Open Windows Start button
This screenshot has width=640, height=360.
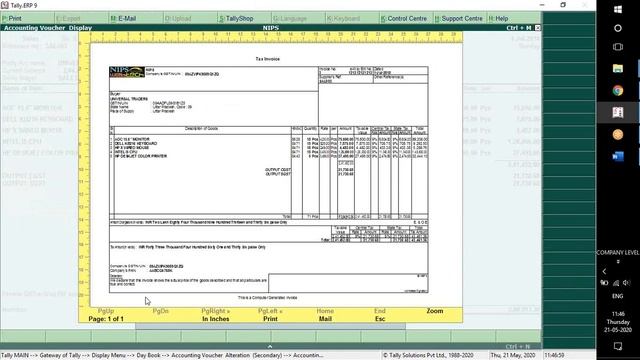618,9
